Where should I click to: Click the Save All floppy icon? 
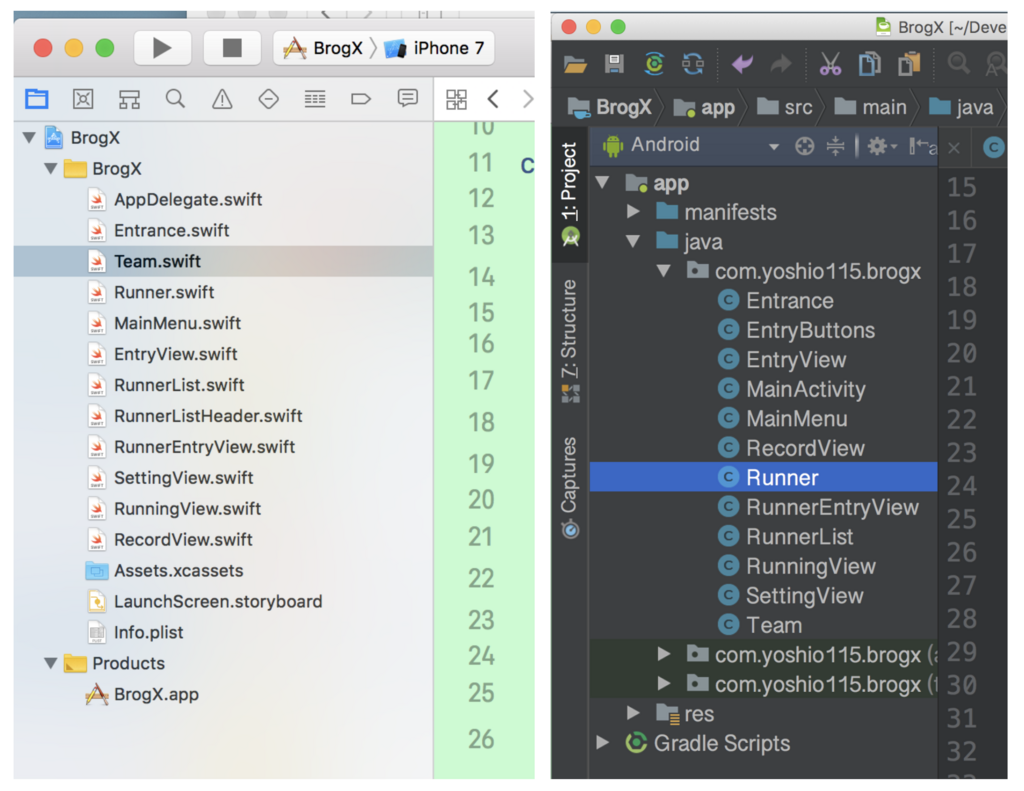tap(615, 64)
